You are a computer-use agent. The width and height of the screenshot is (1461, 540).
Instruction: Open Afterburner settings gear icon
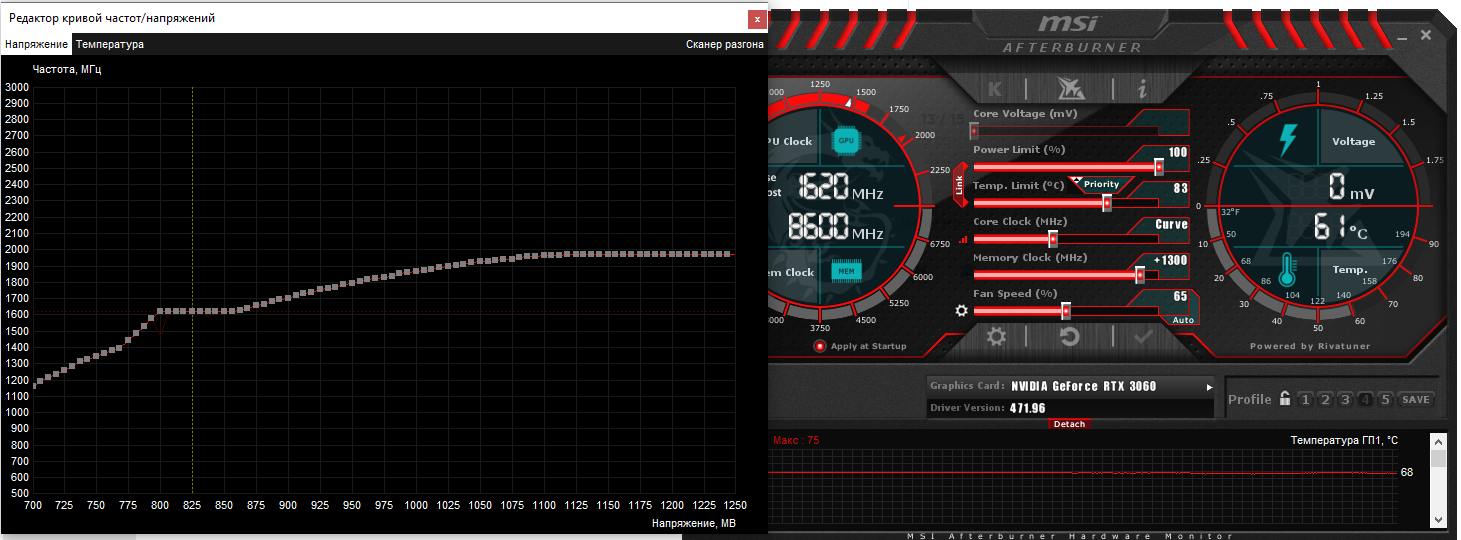(x=996, y=336)
